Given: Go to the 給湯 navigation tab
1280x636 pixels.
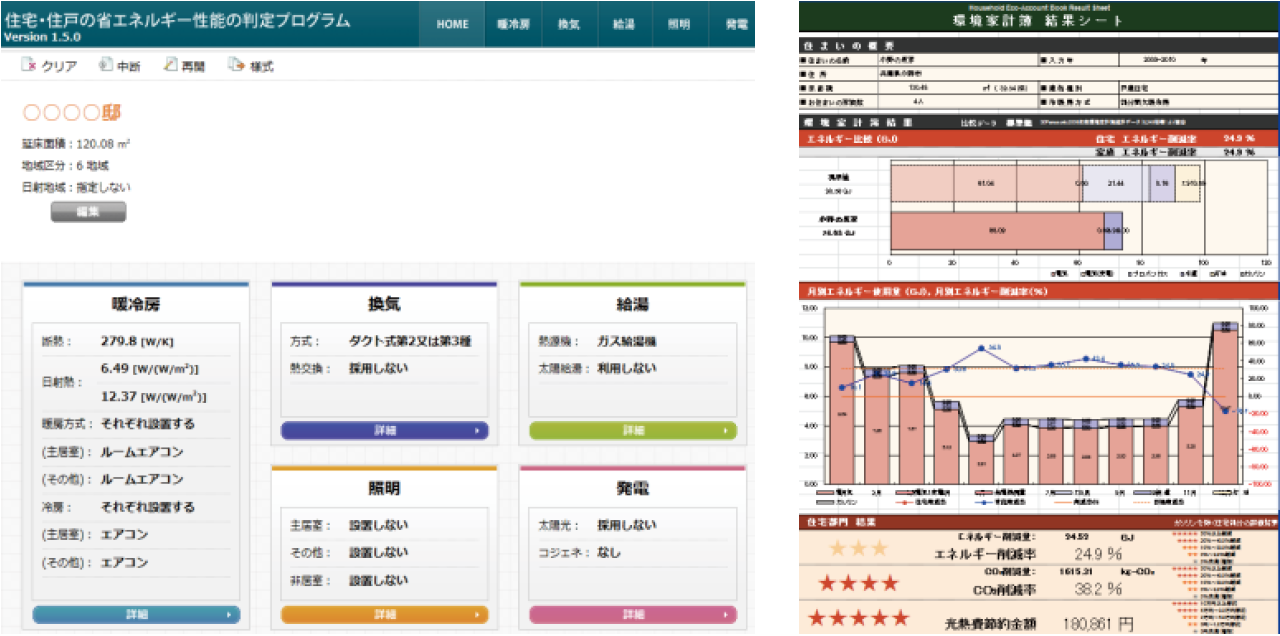Looking at the screenshot, I should coord(623,24).
